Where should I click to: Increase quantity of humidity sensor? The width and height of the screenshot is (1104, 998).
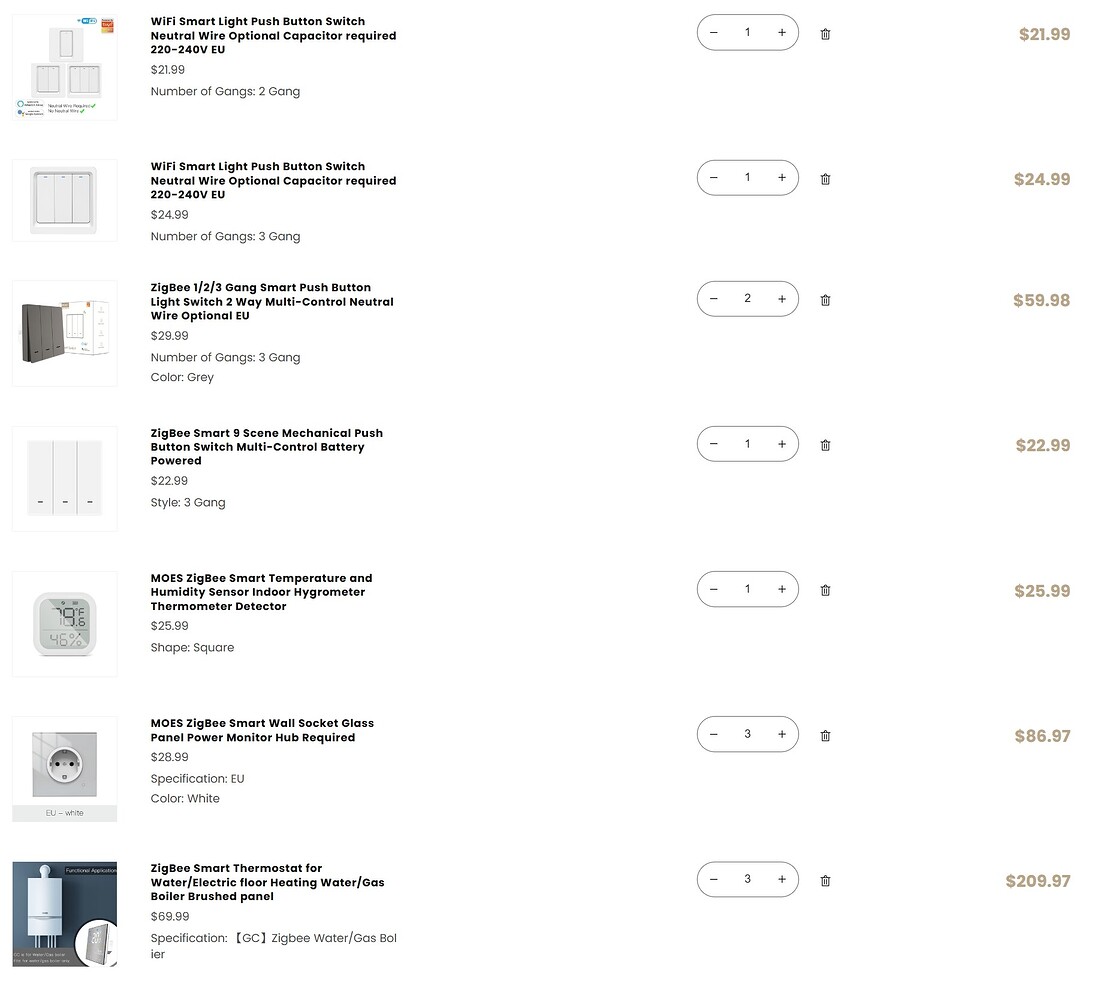pyautogui.click(x=782, y=589)
